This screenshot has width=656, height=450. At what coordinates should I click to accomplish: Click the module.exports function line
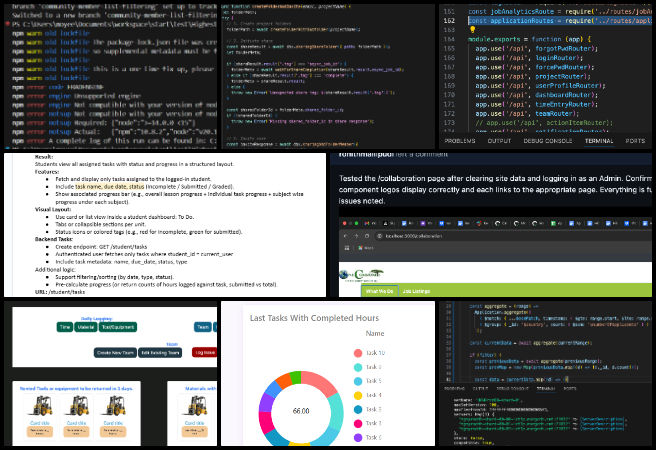(x=529, y=39)
